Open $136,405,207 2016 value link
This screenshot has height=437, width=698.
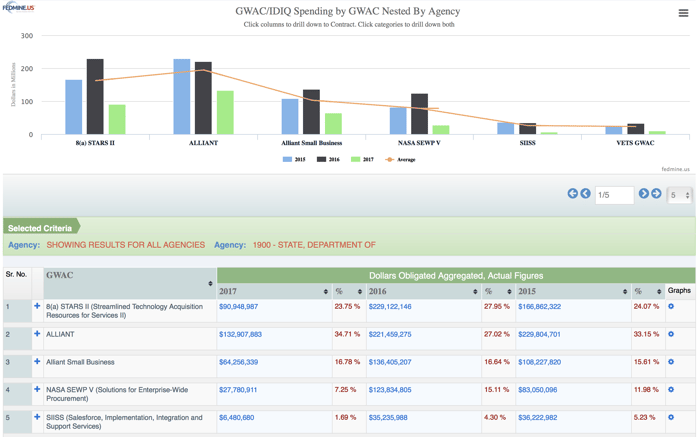click(x=390, y=362)
